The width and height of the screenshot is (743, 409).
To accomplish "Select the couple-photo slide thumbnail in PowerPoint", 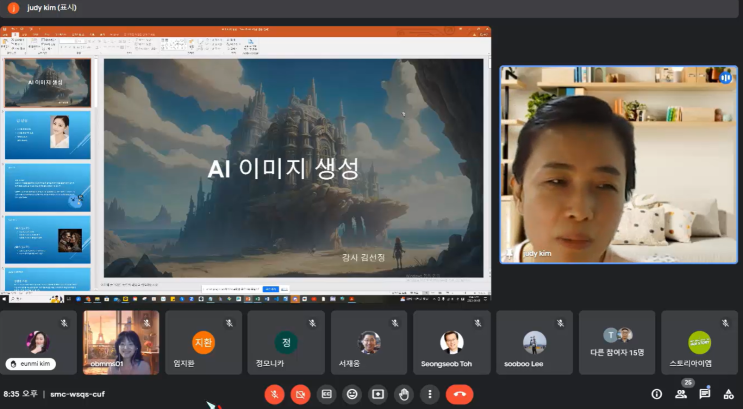I will (47, 240).
